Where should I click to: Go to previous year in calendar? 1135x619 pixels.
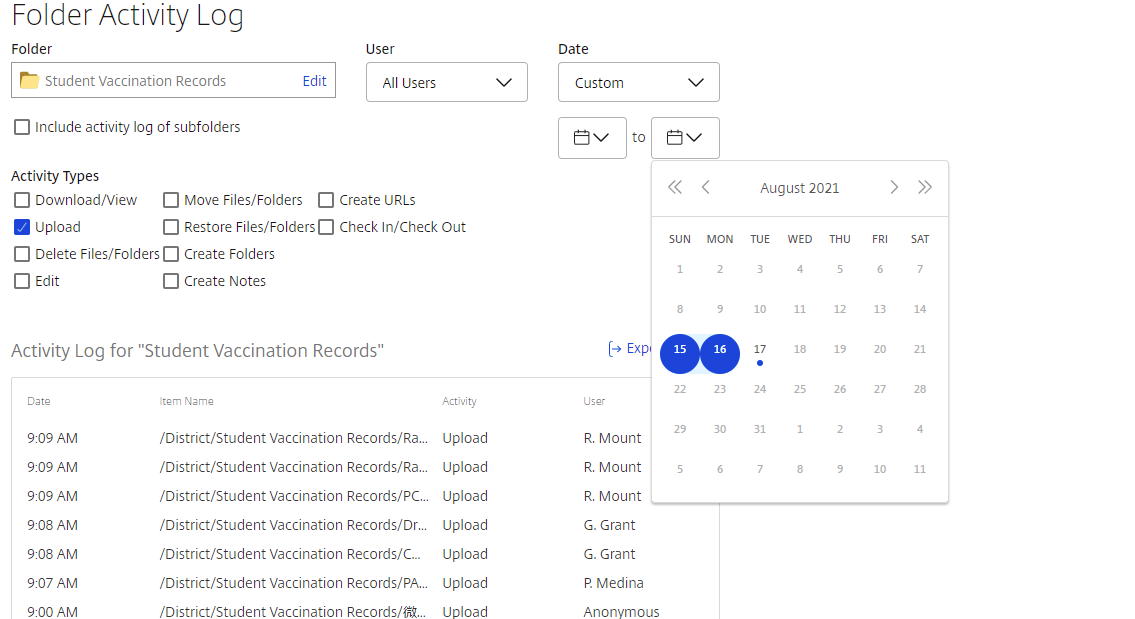coord(675,188)
